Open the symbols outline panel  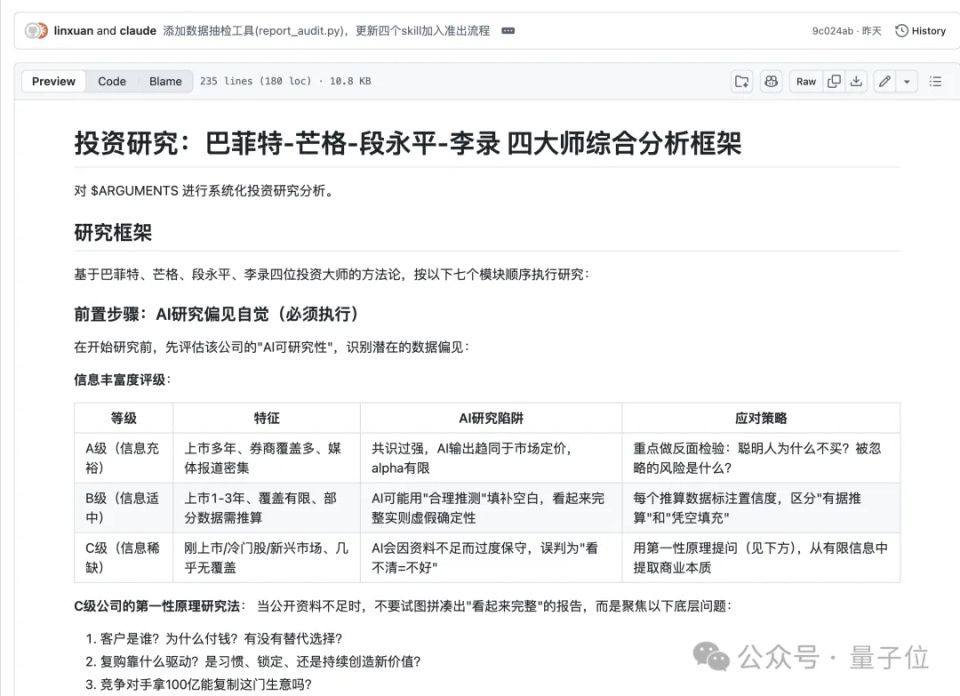(936, 81)
